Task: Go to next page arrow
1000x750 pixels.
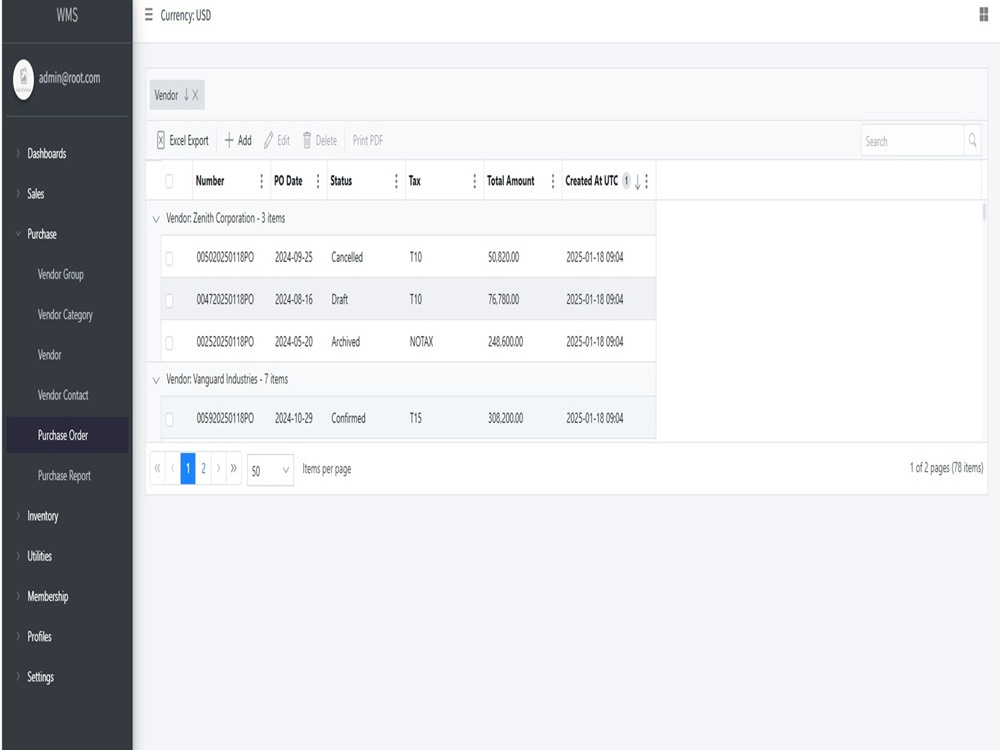Action: (218, 469)
